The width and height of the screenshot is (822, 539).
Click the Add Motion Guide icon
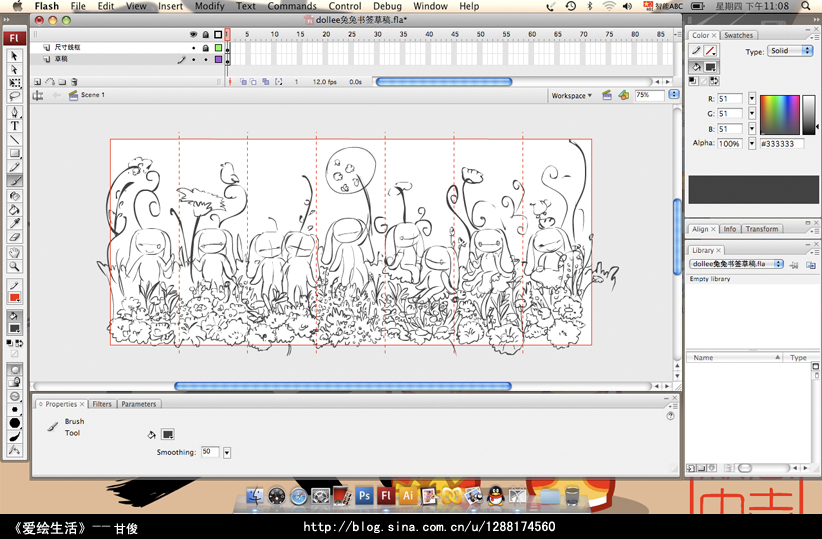(x=50, y=82)
